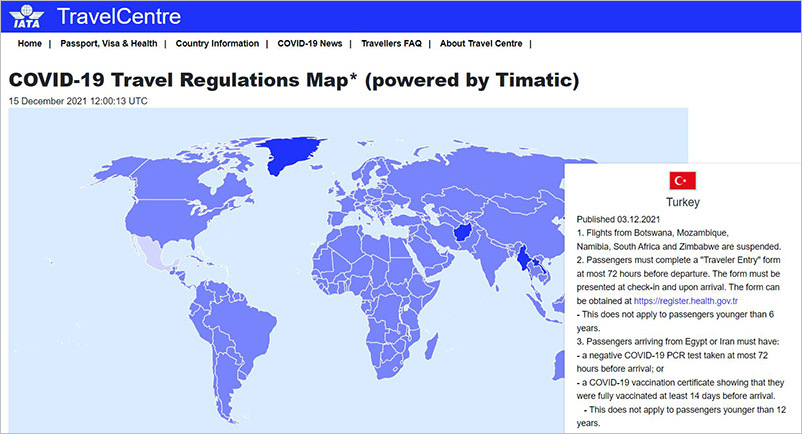Select Madagascar on the map
Image resolution: width=802 pixels, height=434 pixels.
coord(432,346)
